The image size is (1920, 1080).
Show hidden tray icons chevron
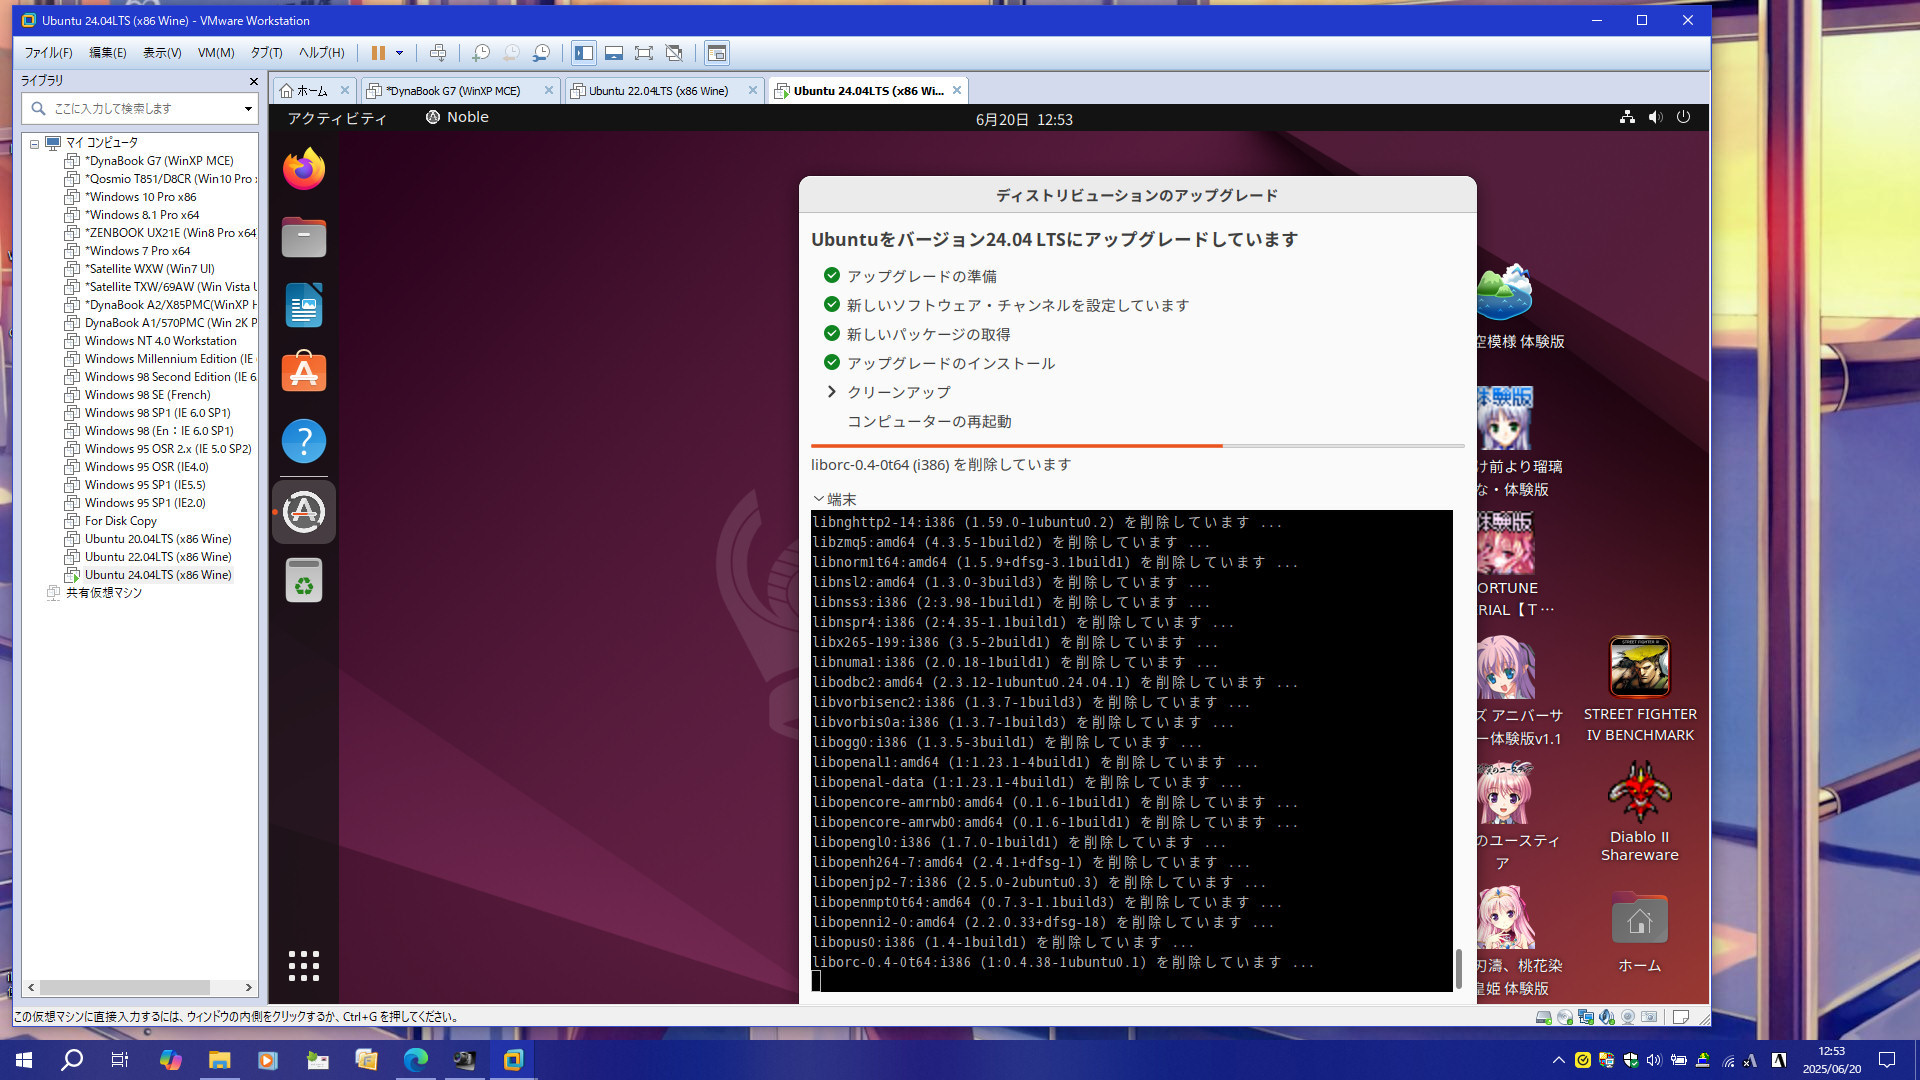click(1558, 1060)
